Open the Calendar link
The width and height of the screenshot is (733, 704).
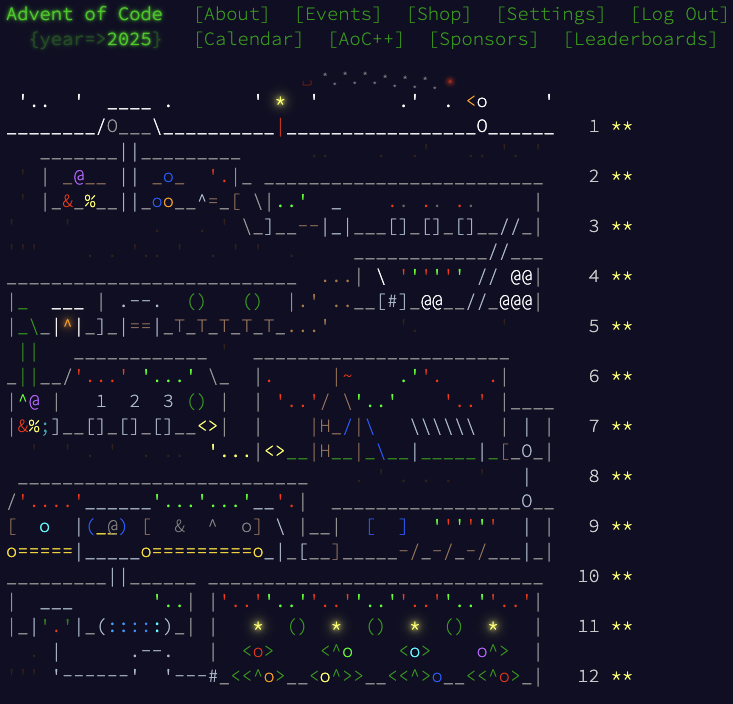pos(248,39)
